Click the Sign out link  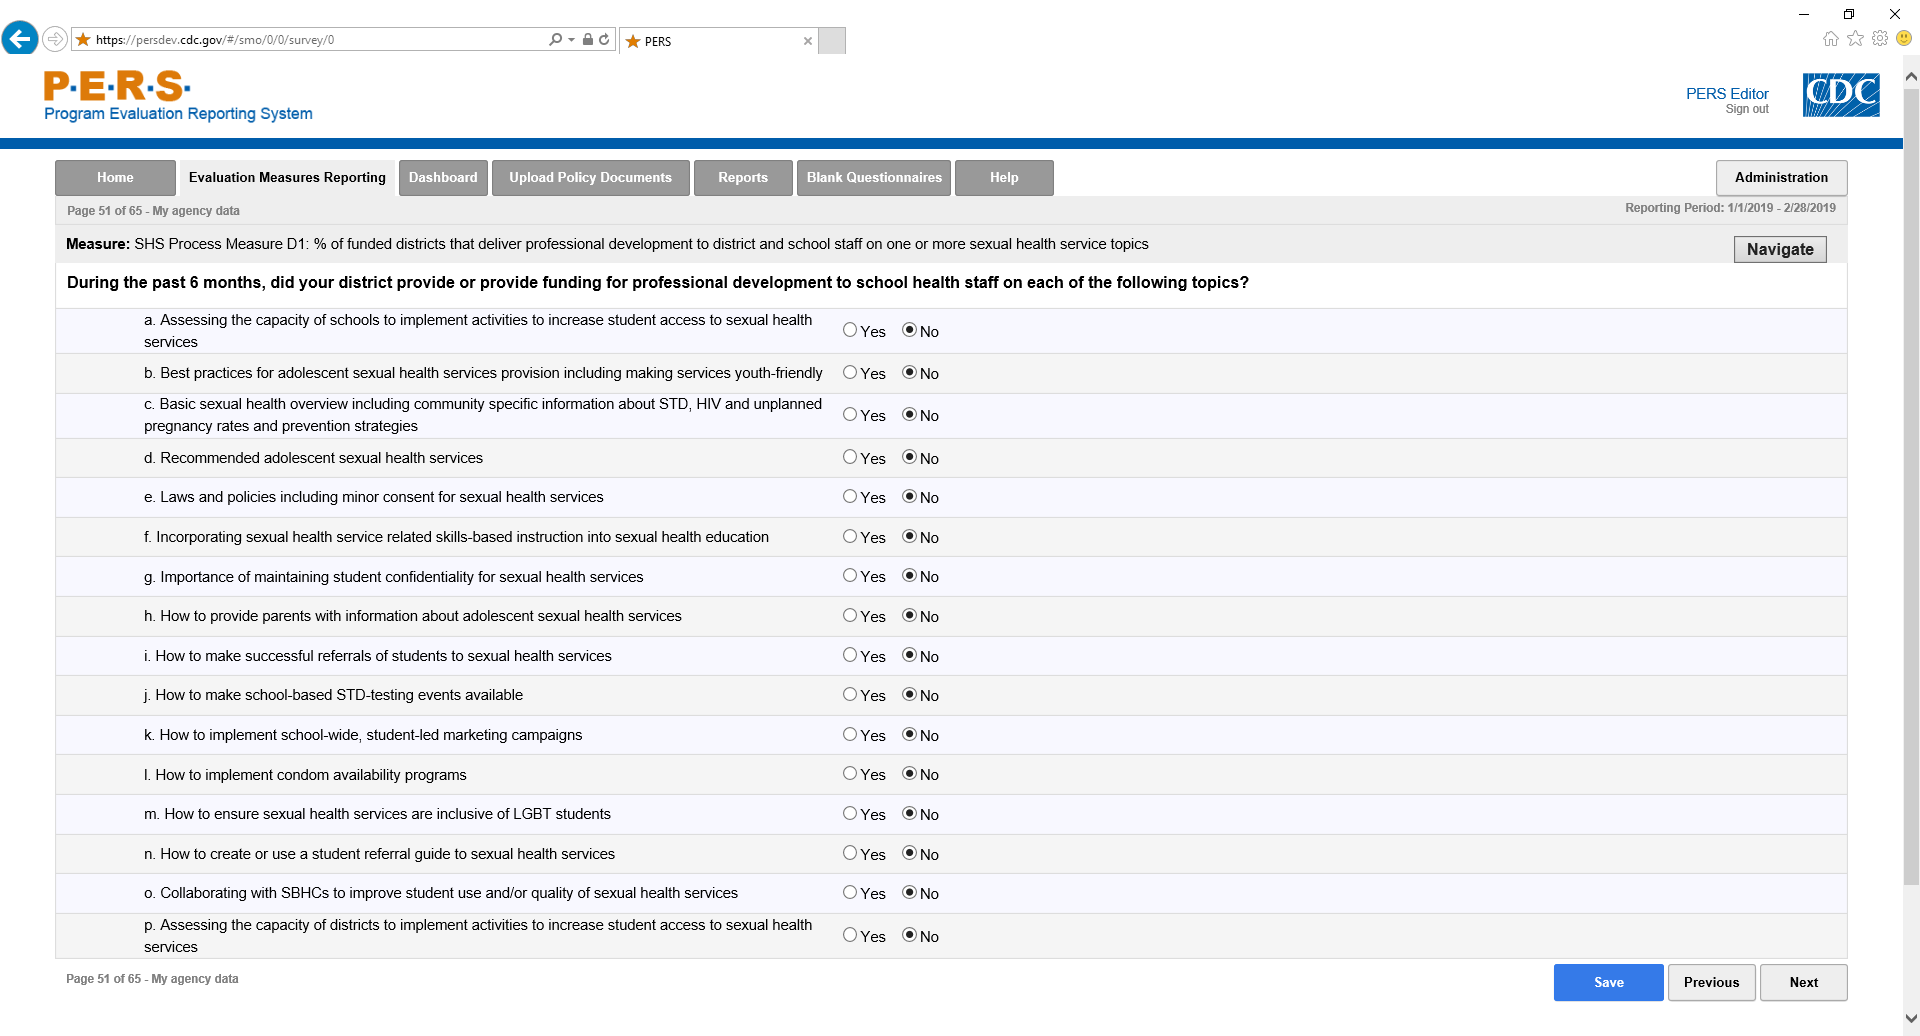point(1746,110)
